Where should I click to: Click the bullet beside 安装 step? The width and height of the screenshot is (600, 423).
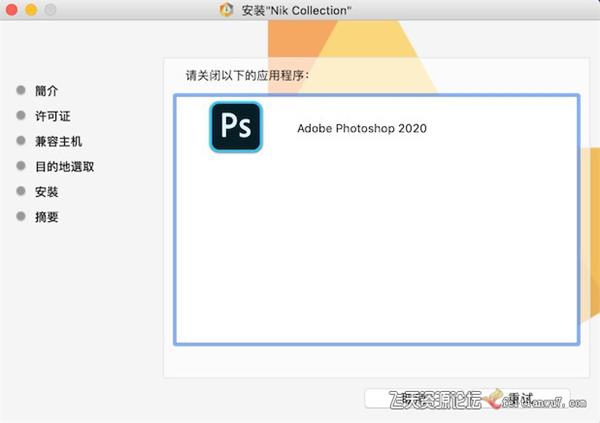(x=21, y=191)
